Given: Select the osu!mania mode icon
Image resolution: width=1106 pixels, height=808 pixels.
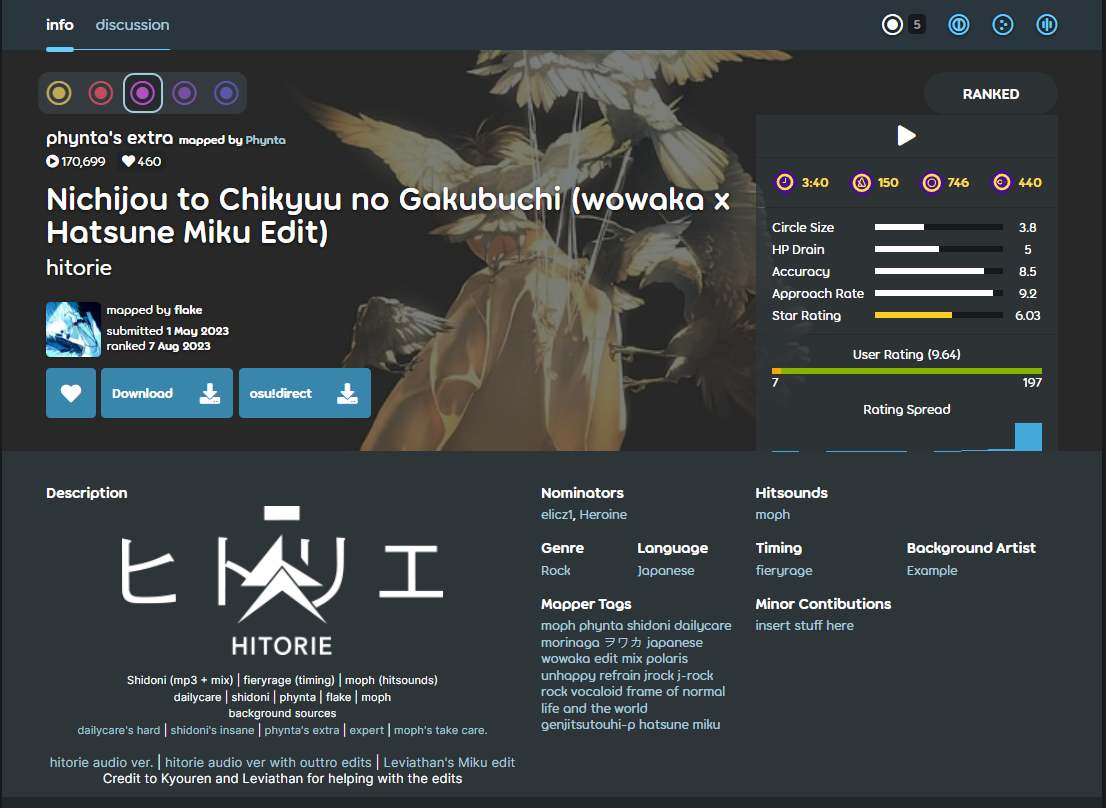Looking at the screenshot, I should 1047,25.
